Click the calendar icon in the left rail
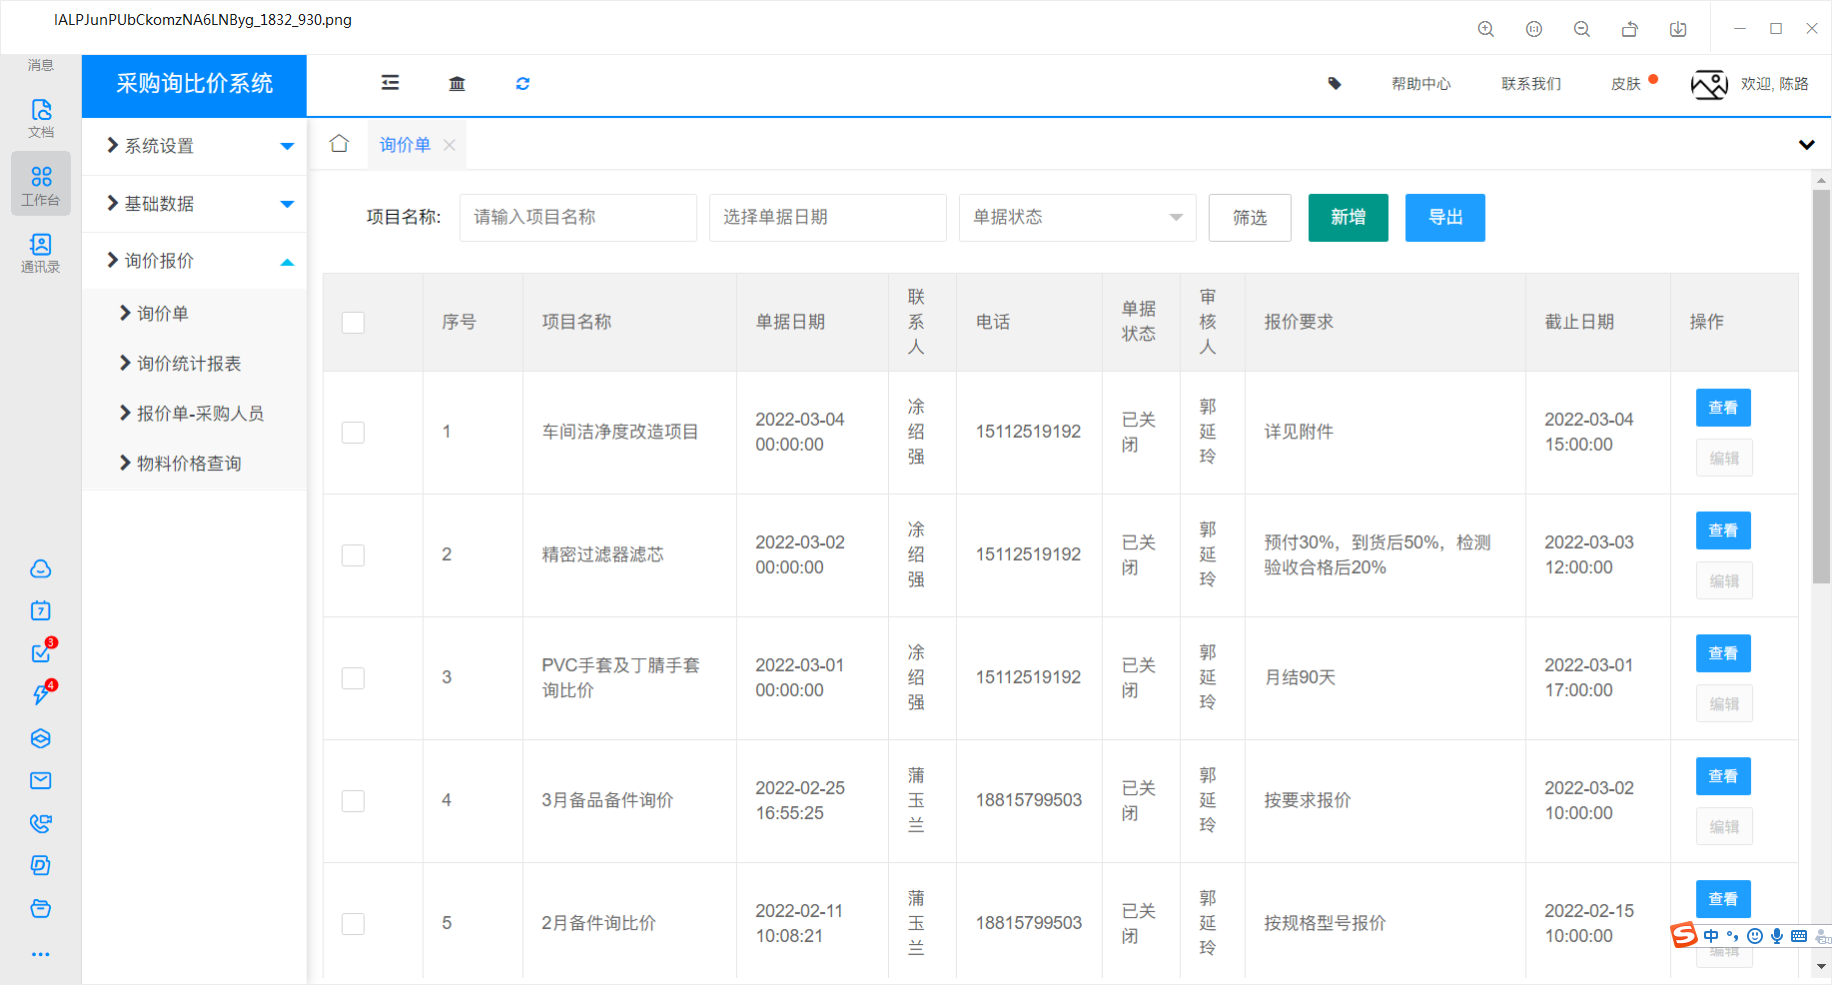This screenshot has height=985, width=1832. 40,610
